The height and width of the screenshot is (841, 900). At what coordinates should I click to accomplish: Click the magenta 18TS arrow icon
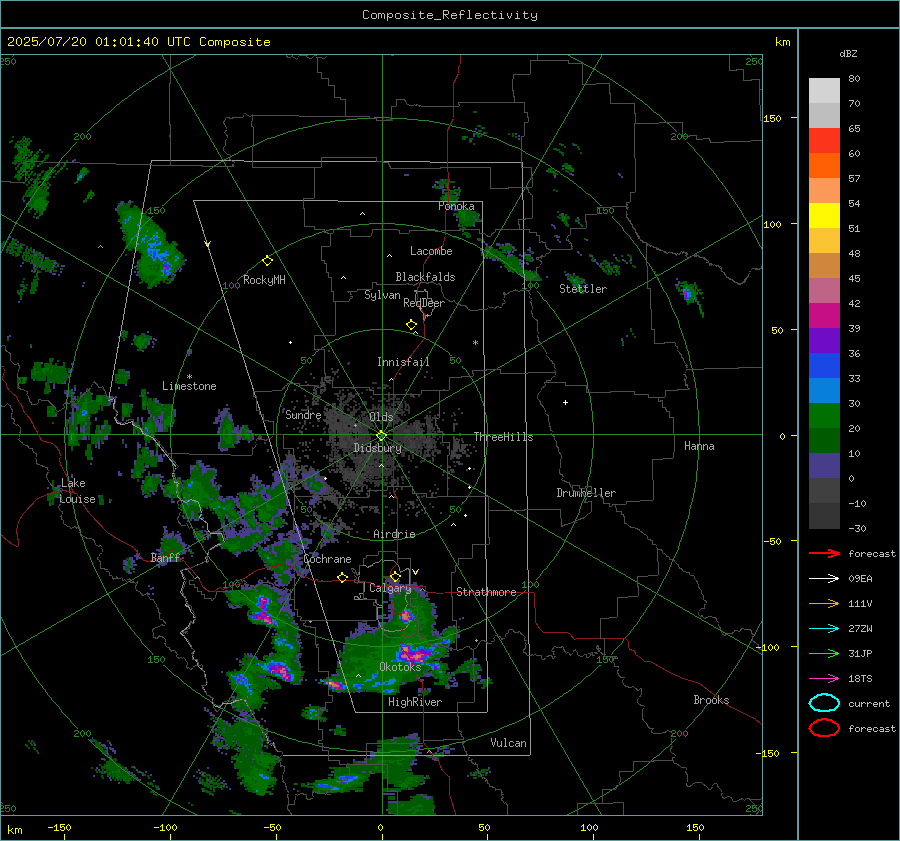[x=824, y=679]
